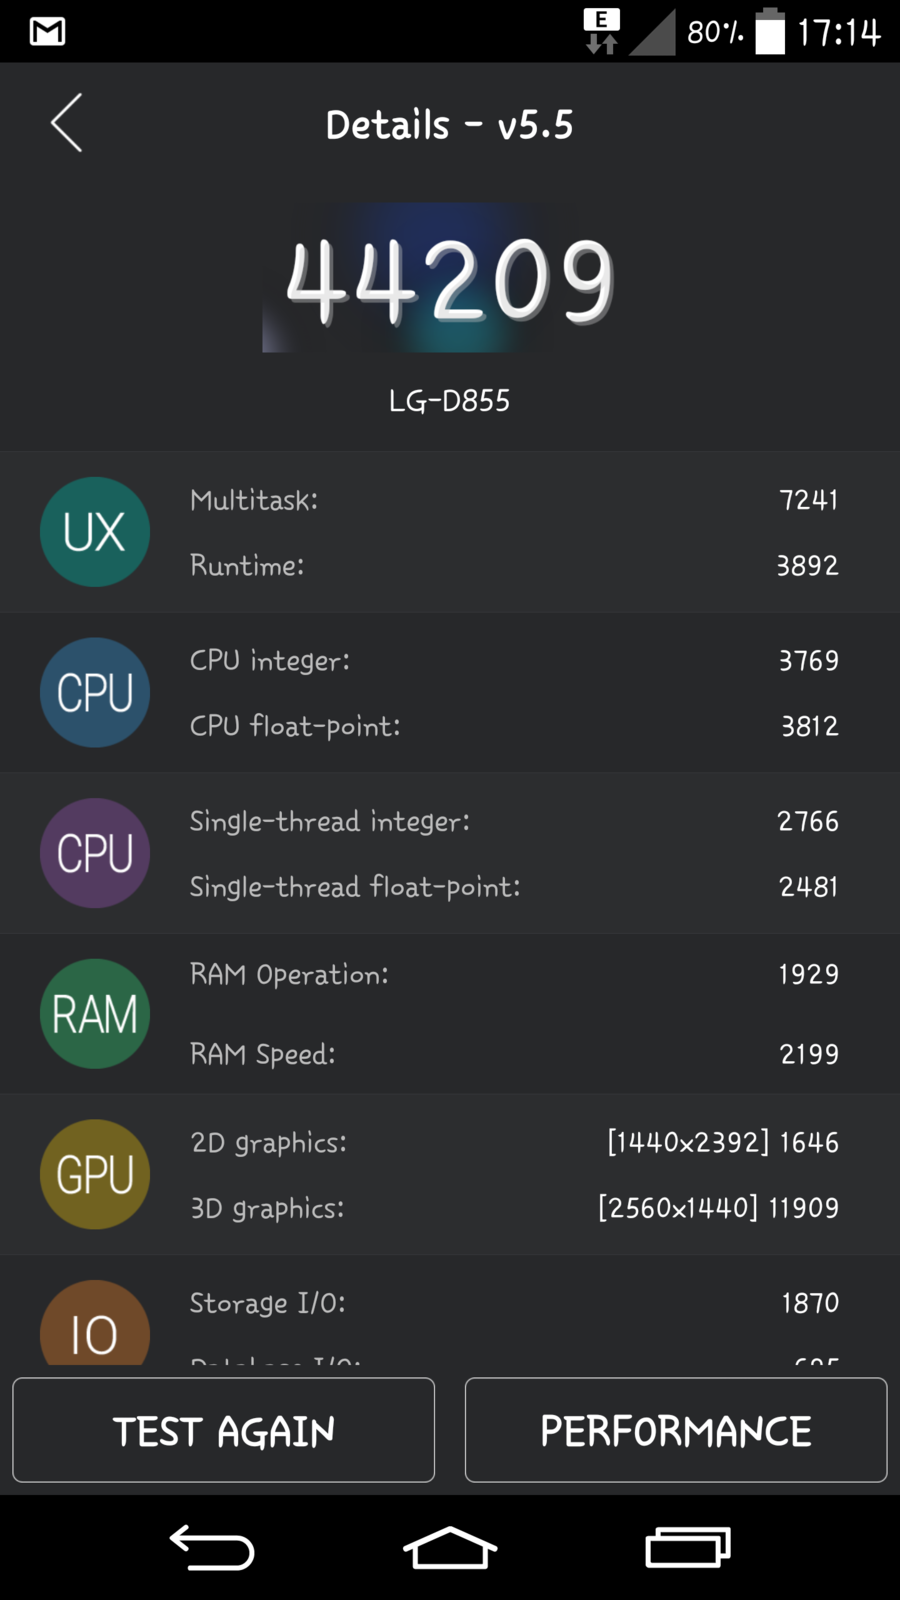Tap the total score 44209
The width and height of the screenshot is (900, 1600).
tap(450, 282)
